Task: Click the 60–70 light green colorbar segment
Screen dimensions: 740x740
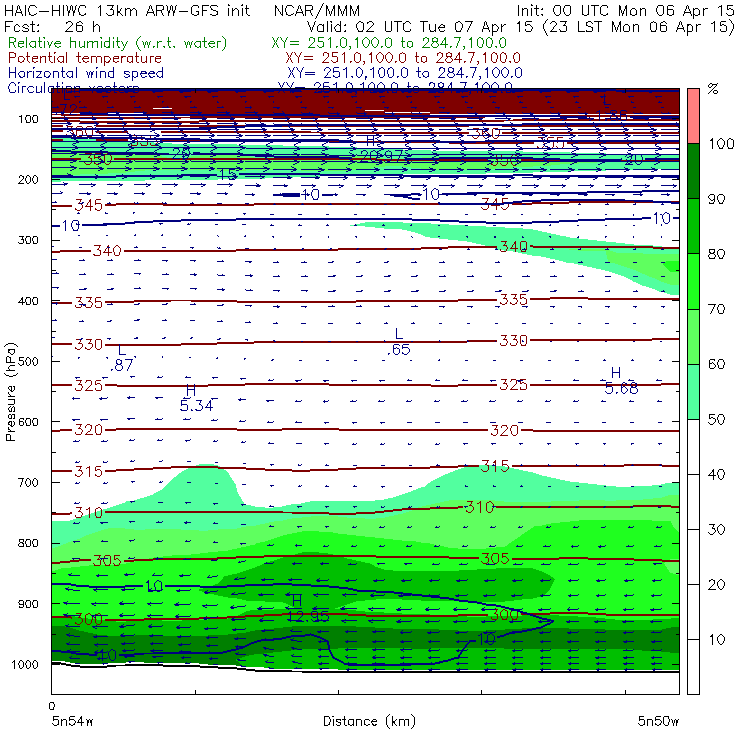Action: [x=693, y=336]
